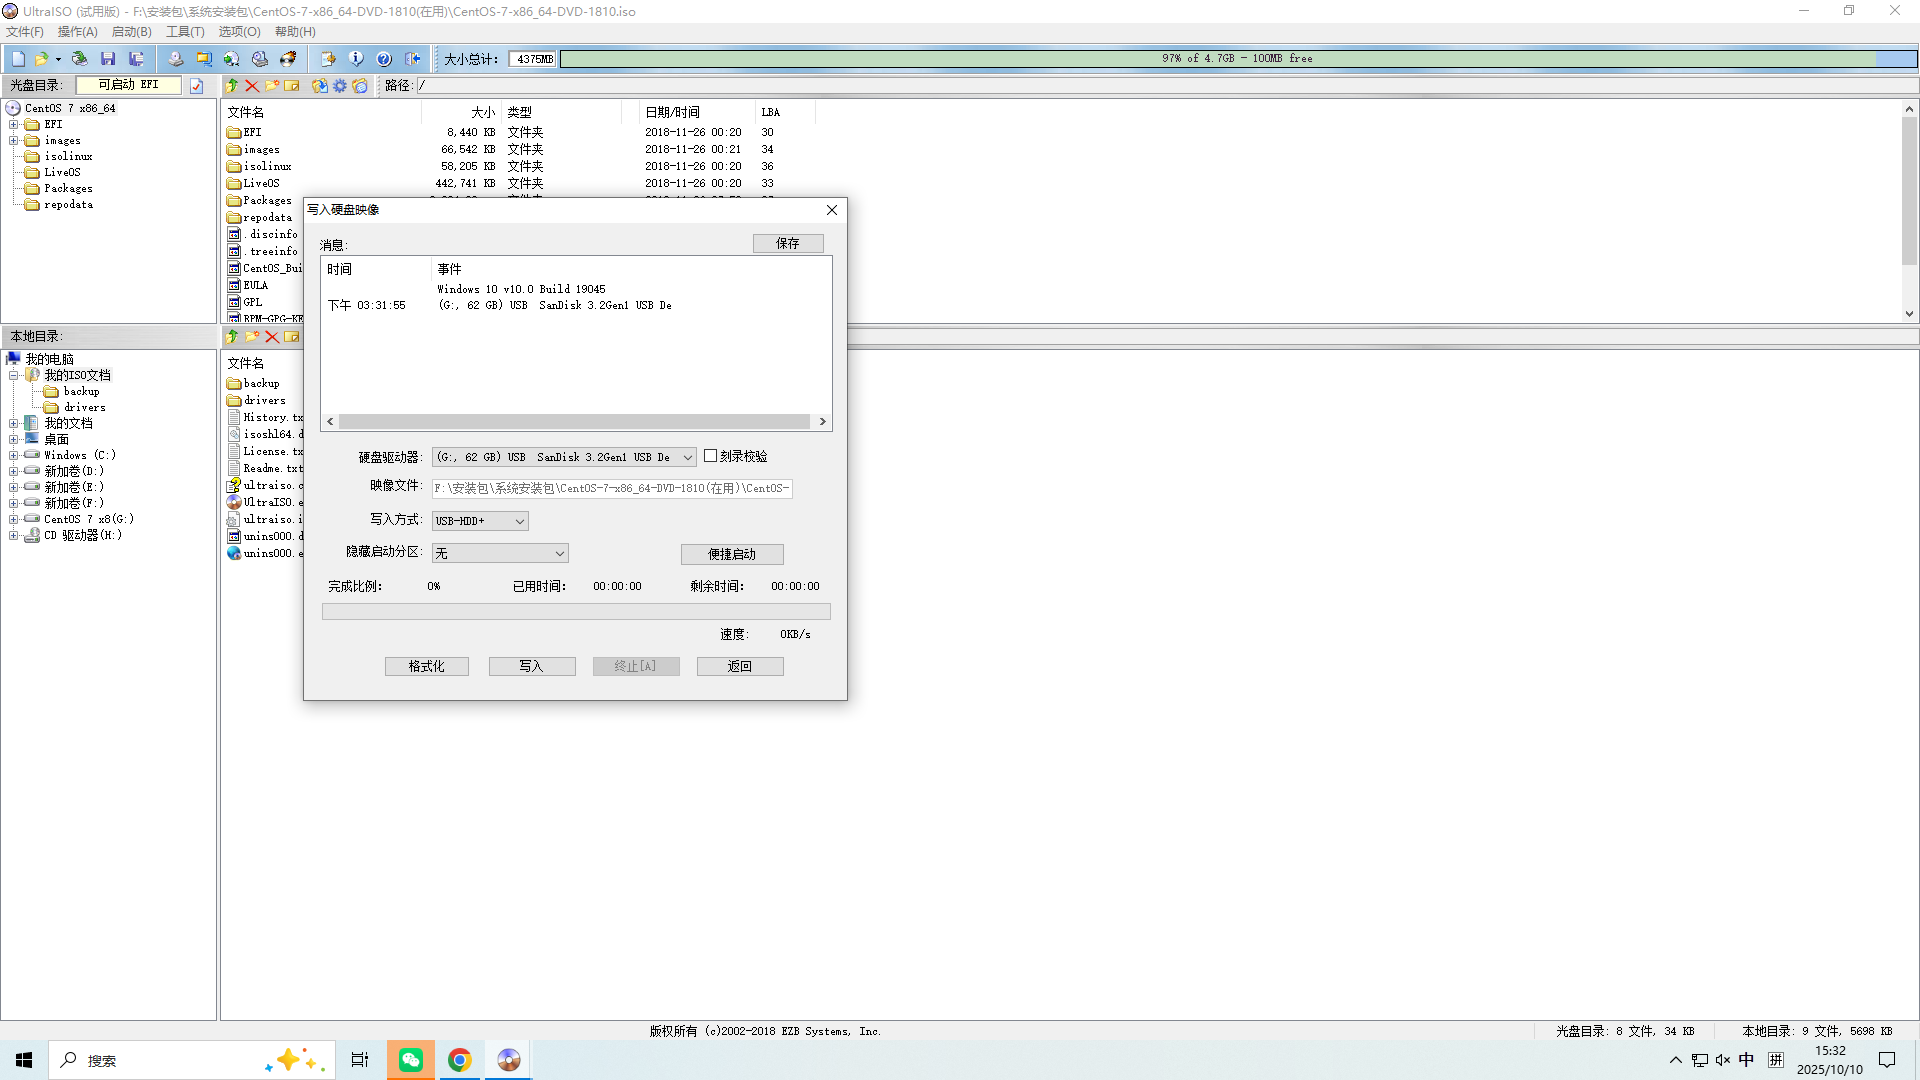Click the Image Information icon

pyautogui.click(x=356, y=59)
